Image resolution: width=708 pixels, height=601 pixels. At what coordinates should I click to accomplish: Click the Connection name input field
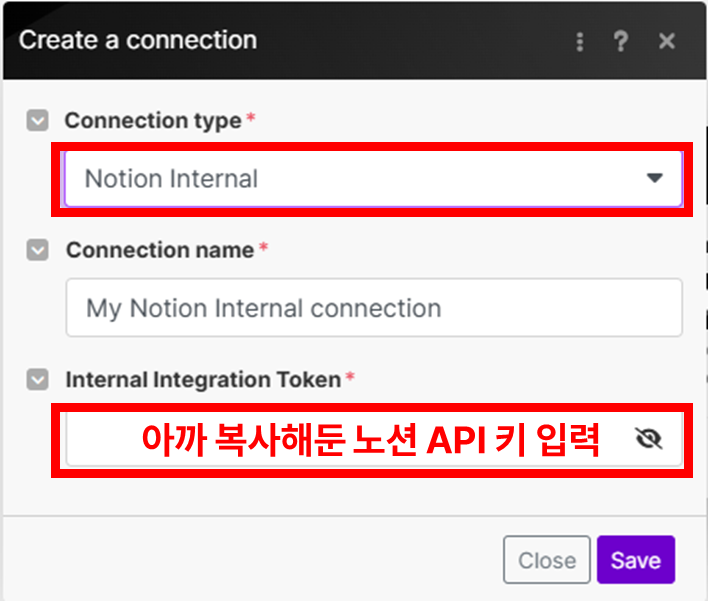point(374,308)
